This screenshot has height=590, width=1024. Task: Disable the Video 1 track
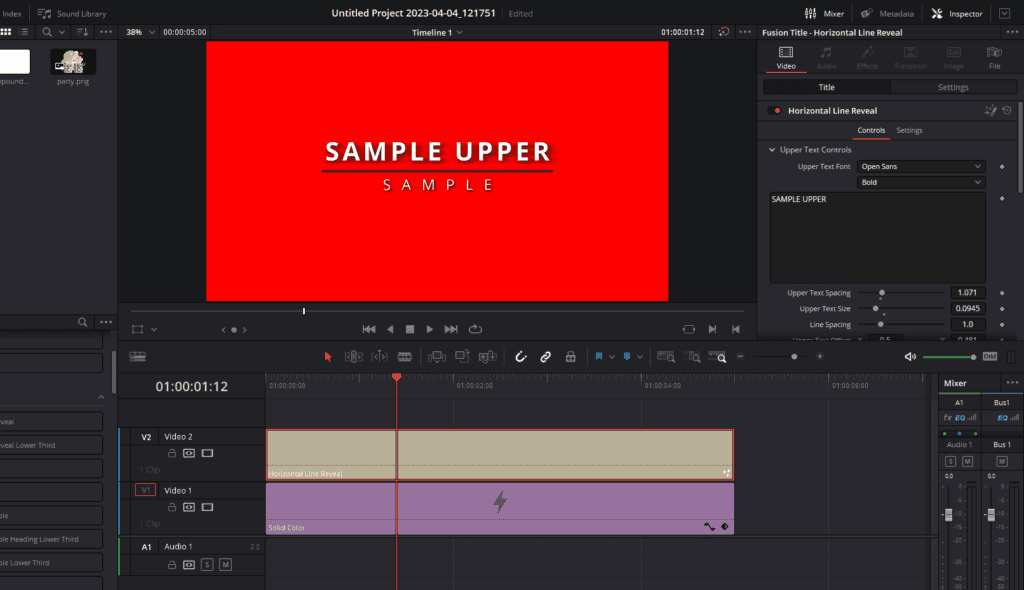point(207,507)
